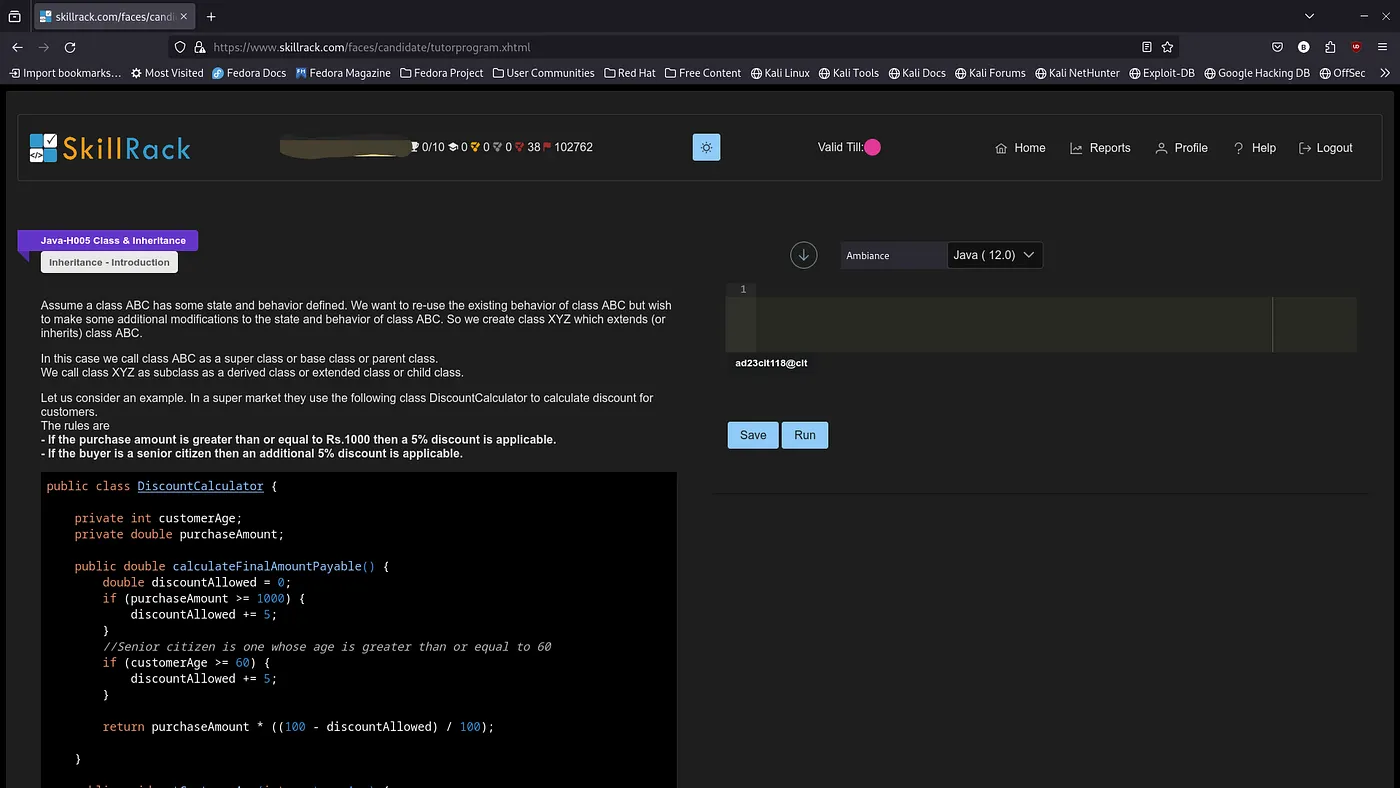Open Help in SkillRack menu
Image resolution: width=1400 pixels, height=788 pixels.
click(x=1254, y=148)
